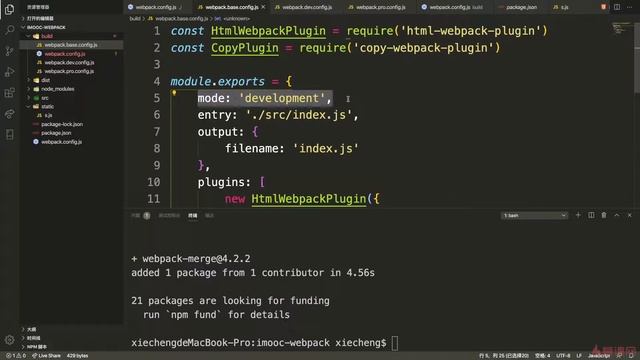The height and width of the screenshot is (360, 640).
Task: Kill the terminal with trash icon
Action: pyautogui.click(x=604, y=215)
